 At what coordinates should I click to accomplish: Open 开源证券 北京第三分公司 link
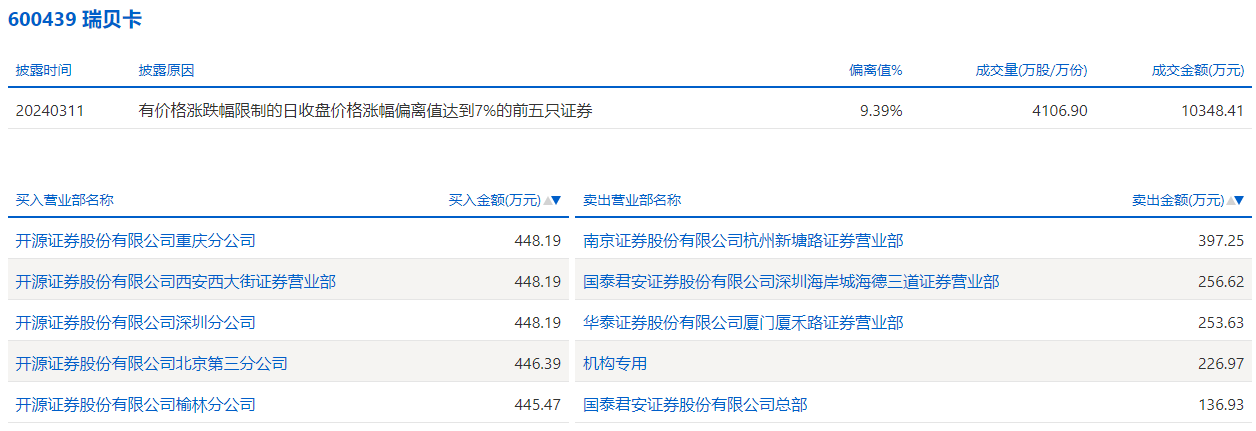pyautogui.click(x=152, y=364)
